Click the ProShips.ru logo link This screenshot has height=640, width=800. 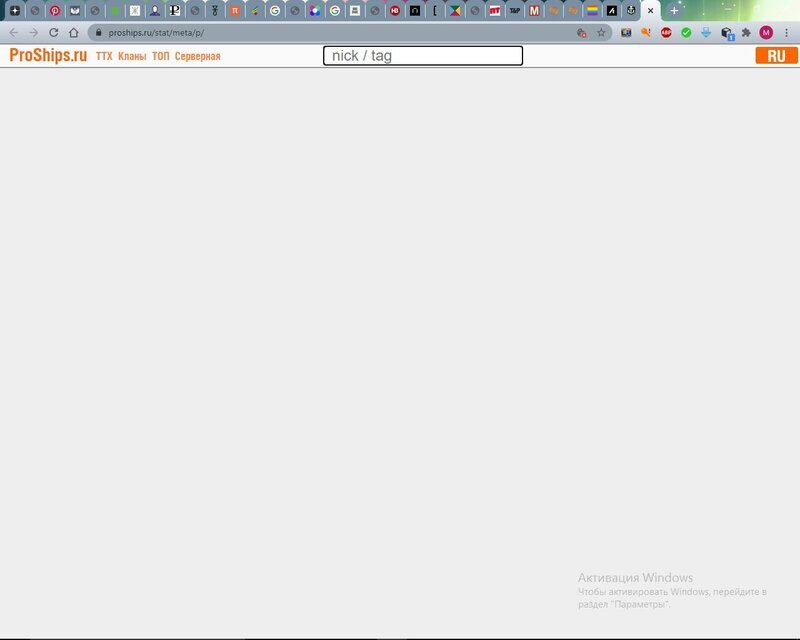point(48,56)
